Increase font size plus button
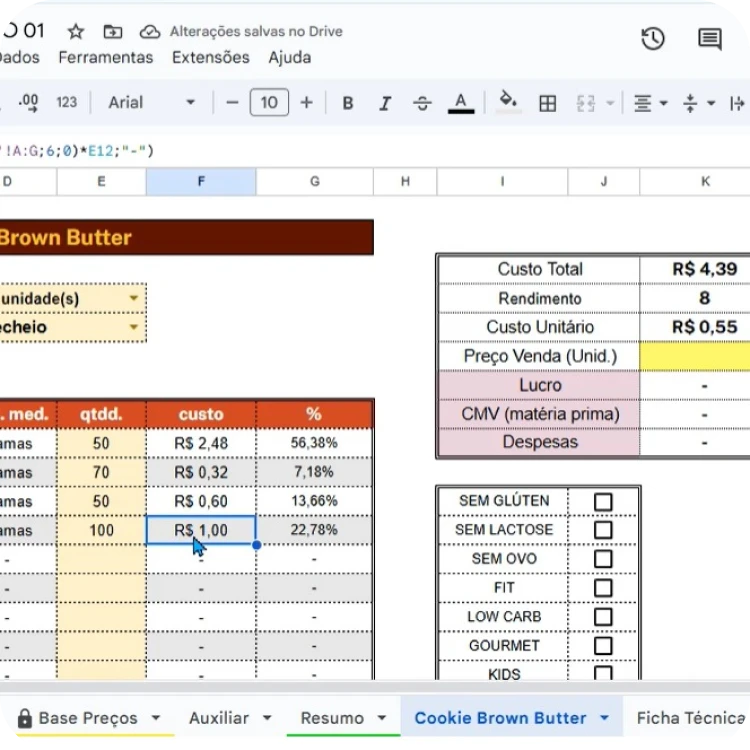This screenshot has width=750, height=750. (x=307, y=102)
